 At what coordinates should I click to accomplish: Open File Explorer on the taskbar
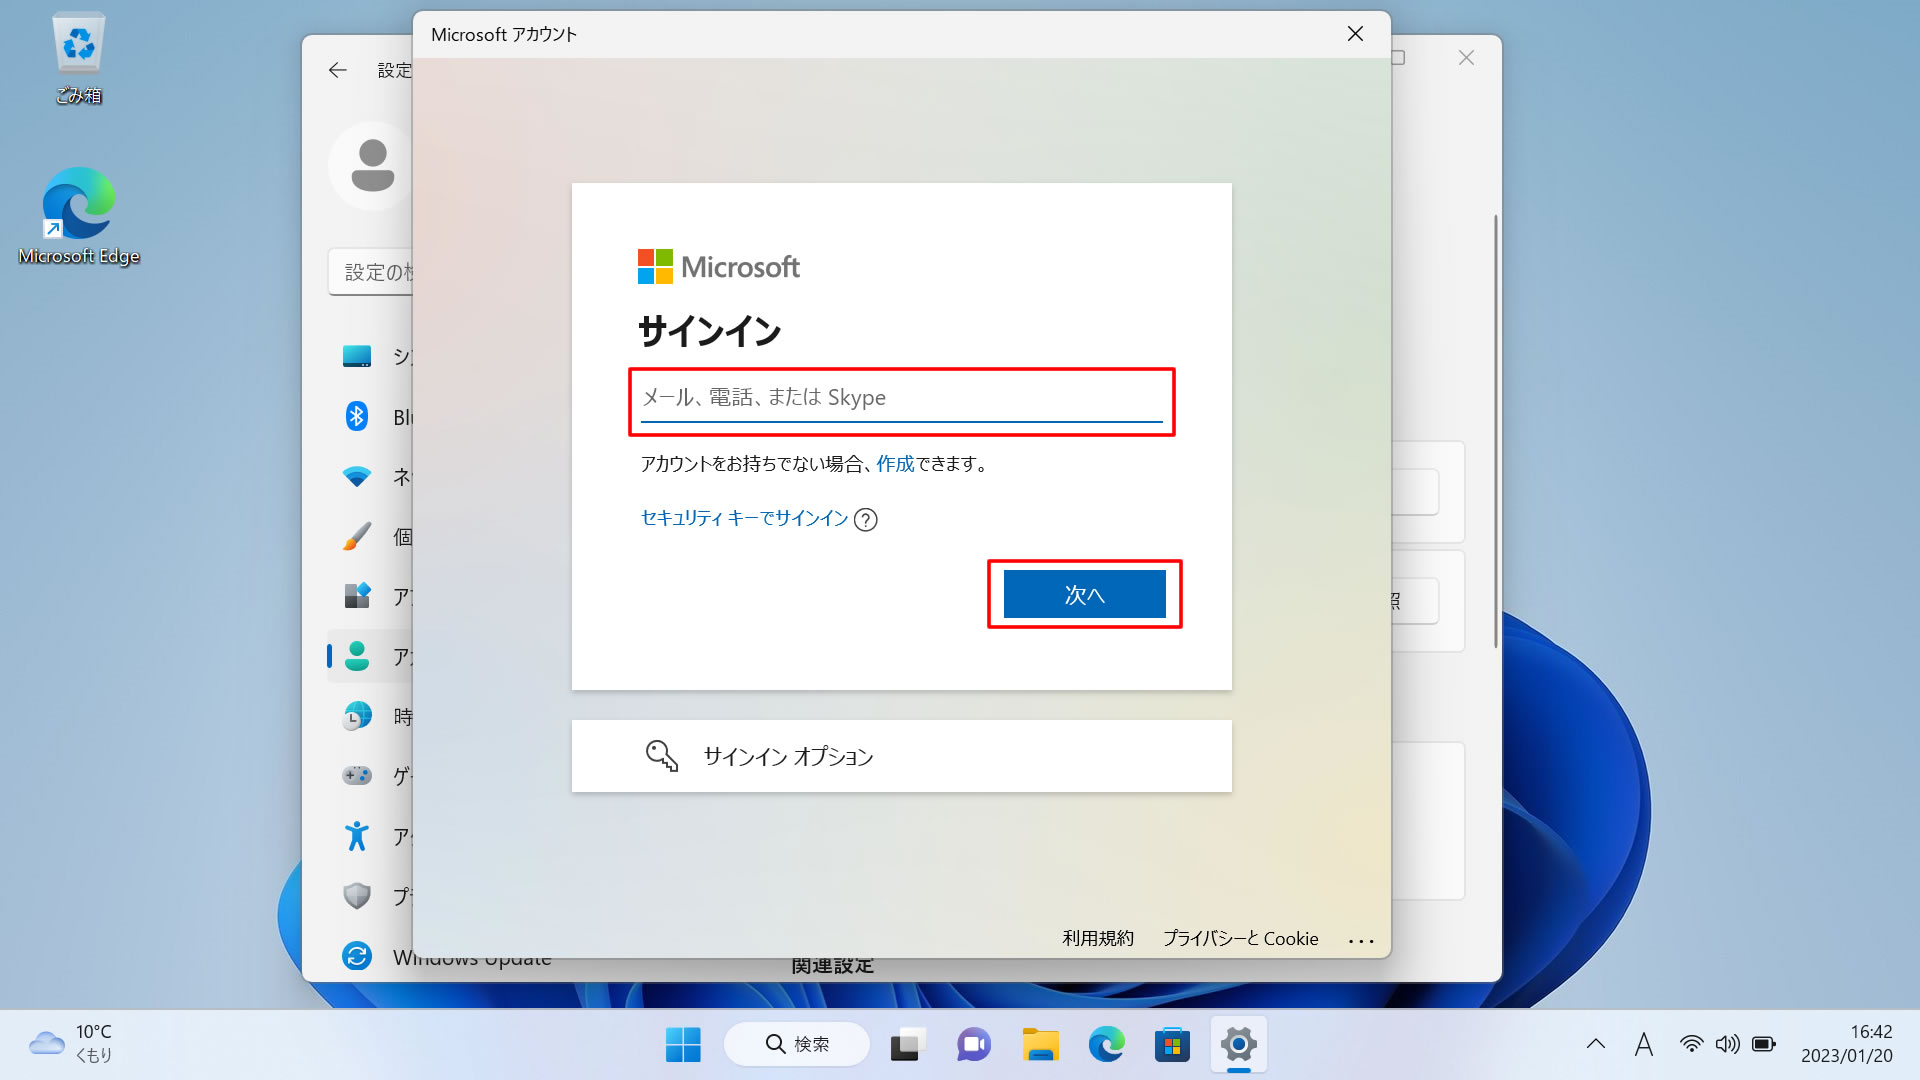pyautogui.click(x=1040, y=1044)
